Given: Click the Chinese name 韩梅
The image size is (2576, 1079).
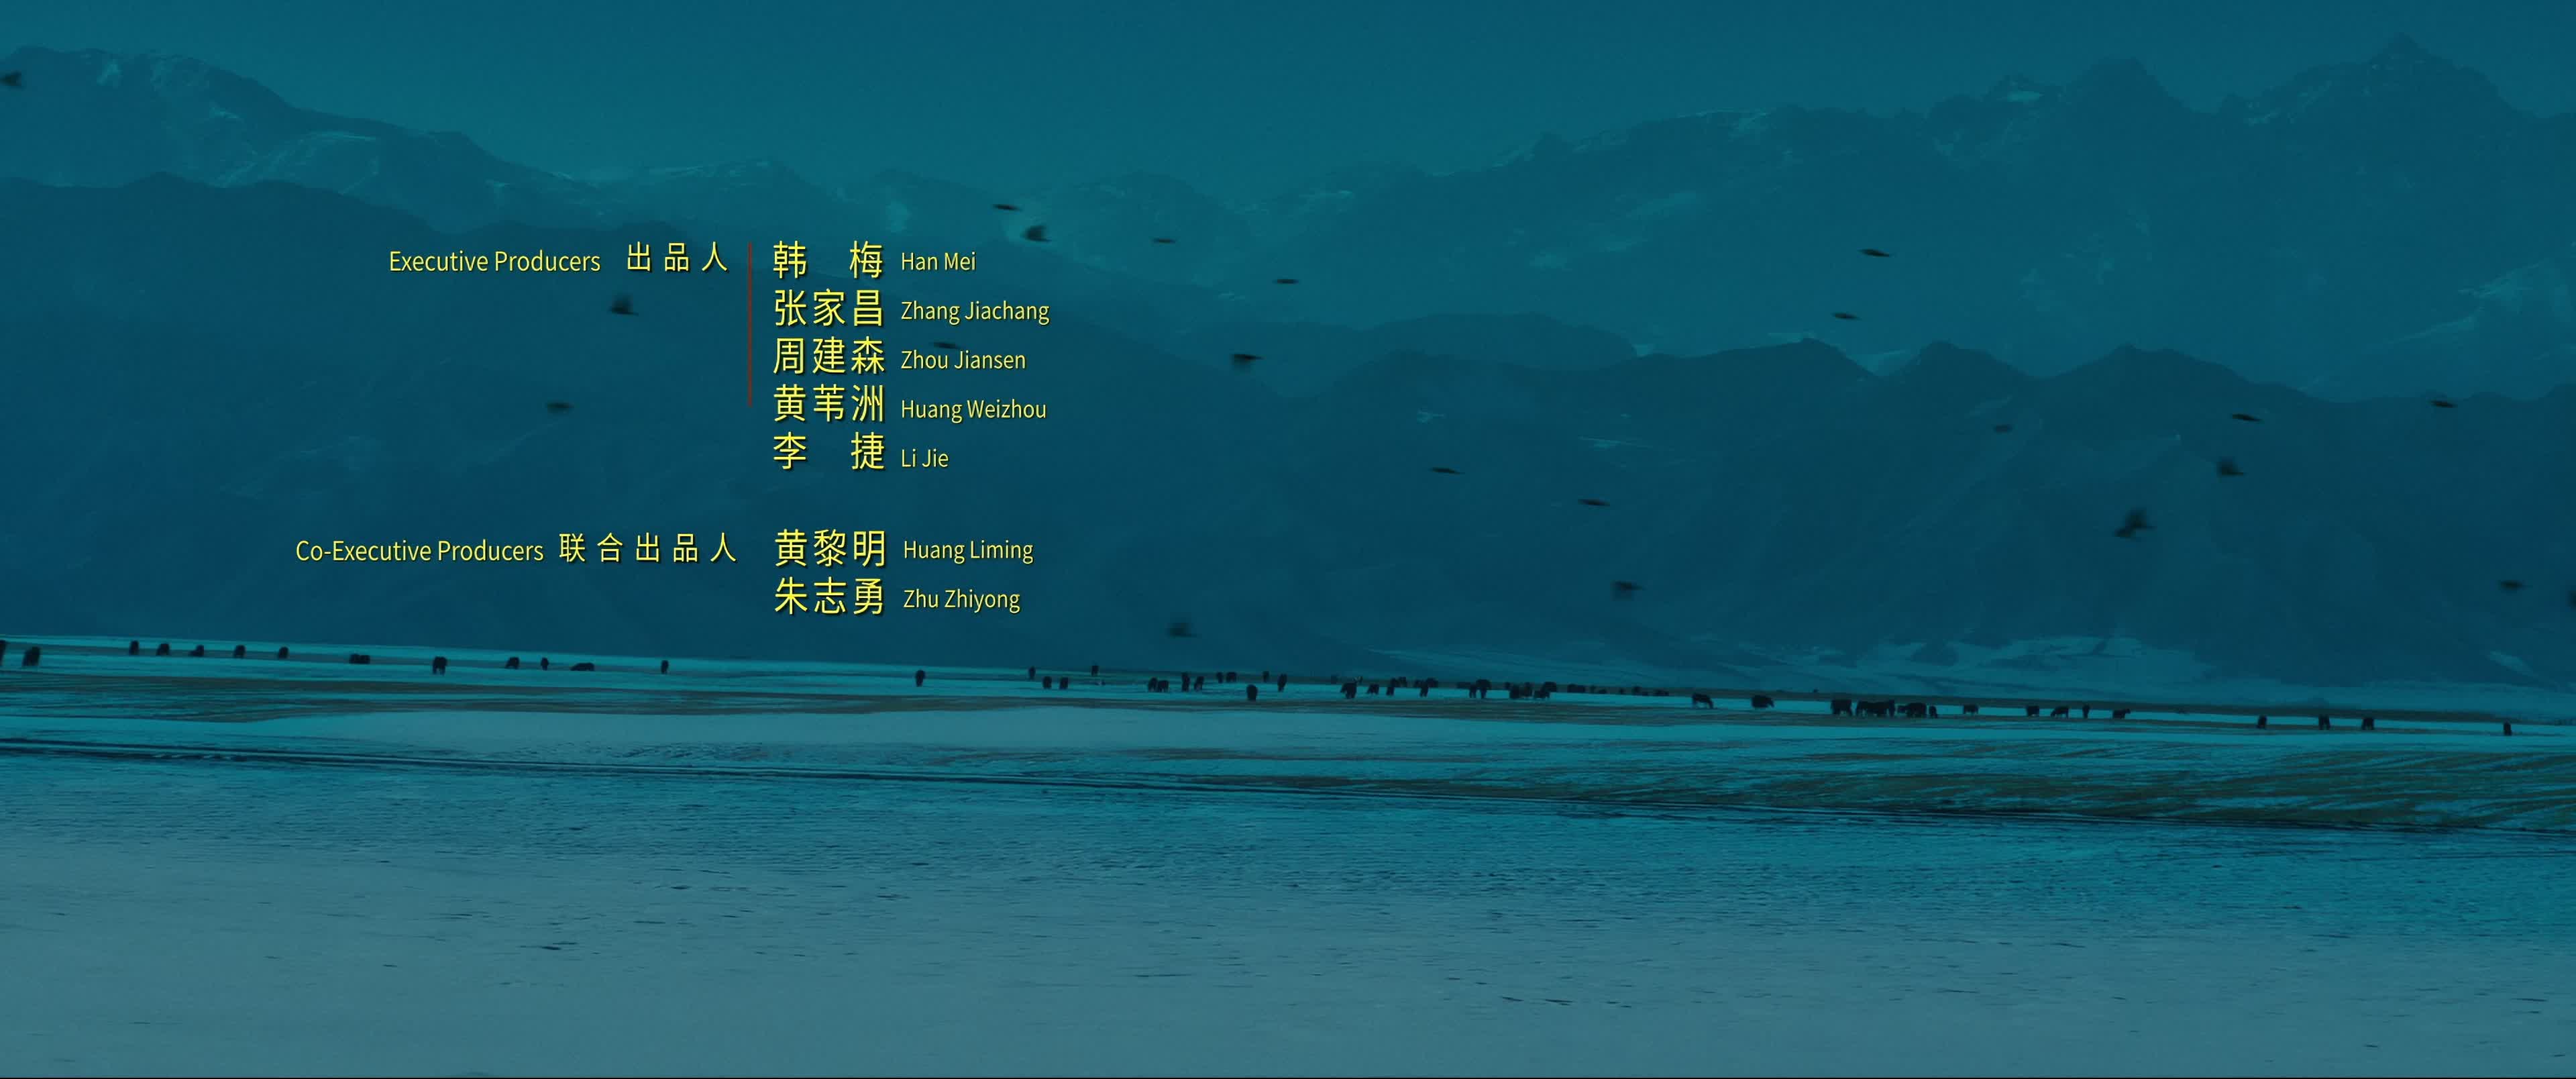Looking at the screenshot, I should pos(829,260).
